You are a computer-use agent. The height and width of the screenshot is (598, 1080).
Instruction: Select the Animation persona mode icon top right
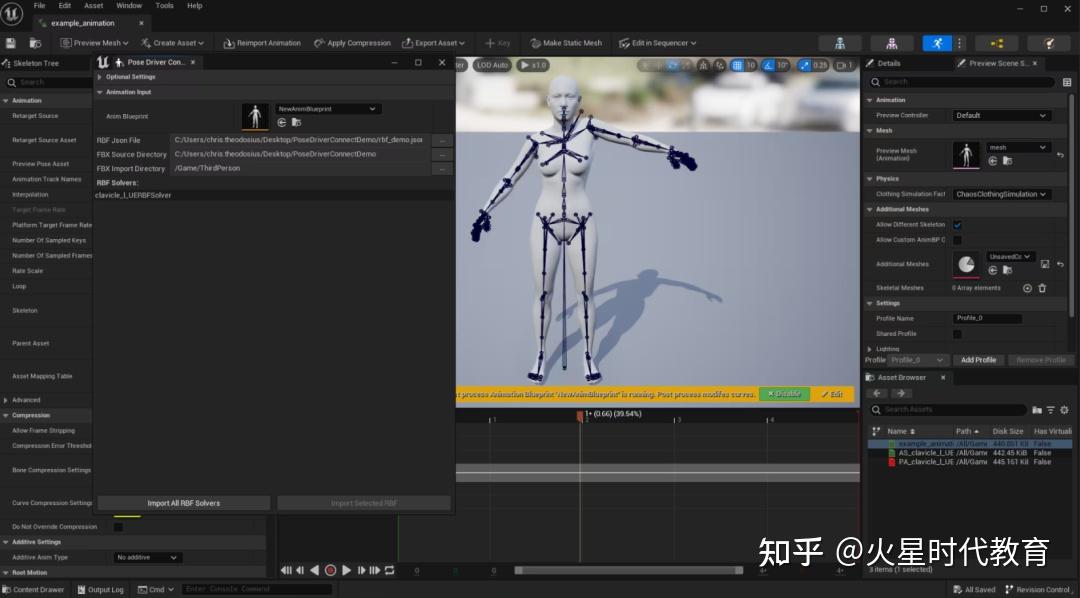pyautogui.click(x=936, y=42)
